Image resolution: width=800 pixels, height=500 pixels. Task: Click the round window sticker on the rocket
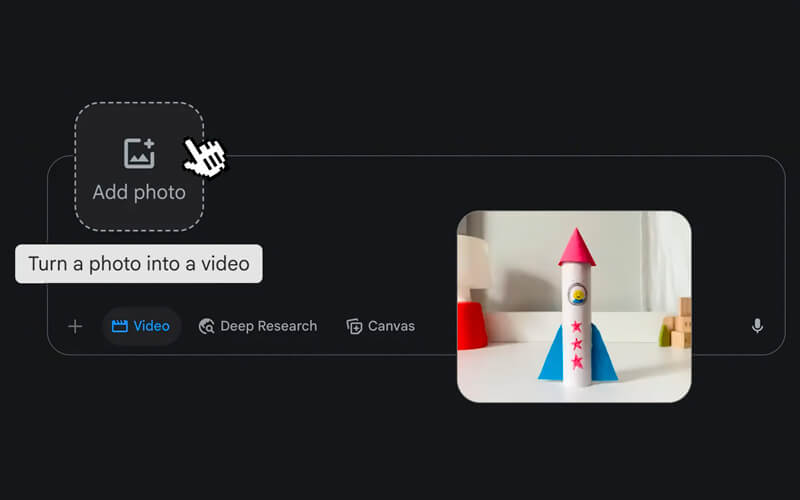tap(577, 294)
